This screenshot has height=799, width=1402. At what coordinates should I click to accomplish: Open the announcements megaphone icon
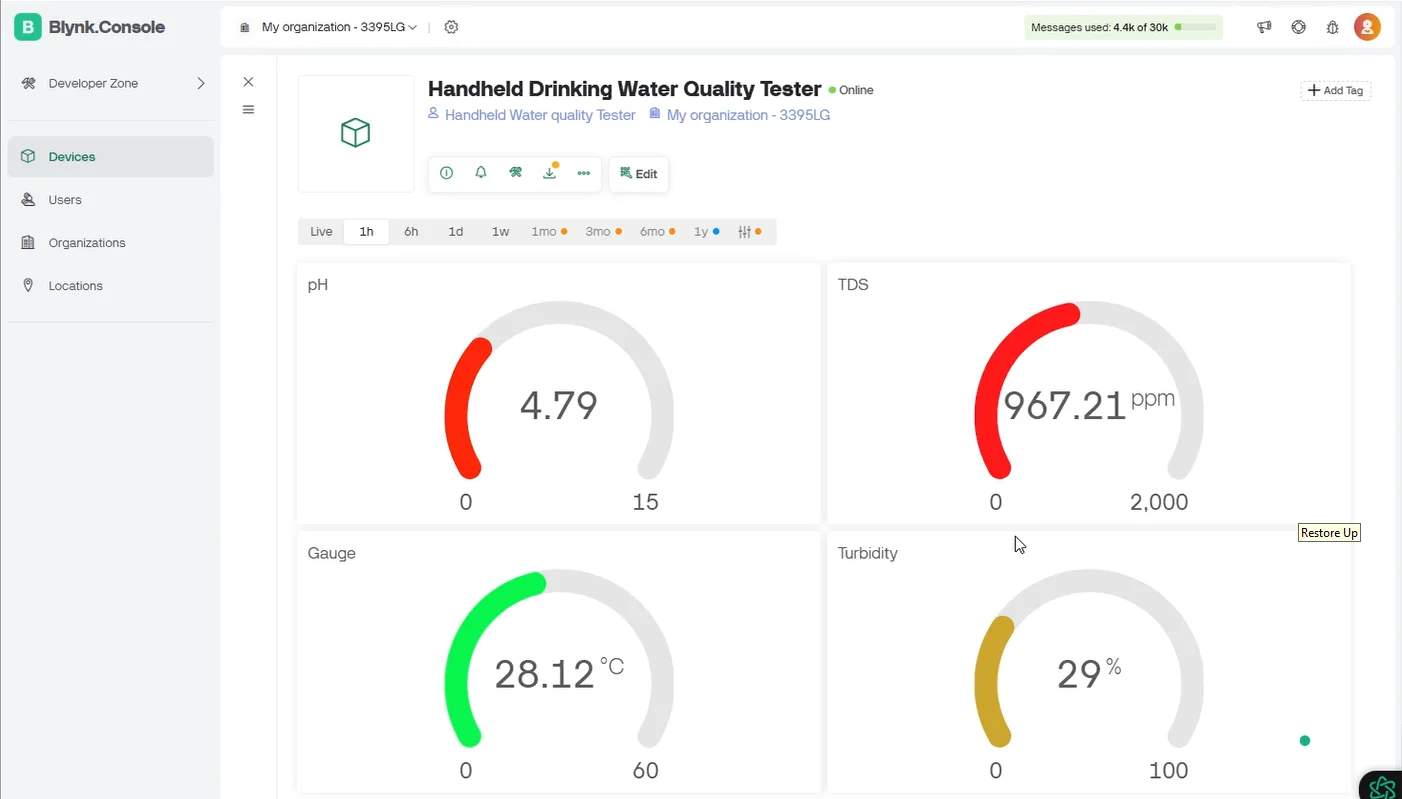pyautogui.click(x=1264, y=27)
